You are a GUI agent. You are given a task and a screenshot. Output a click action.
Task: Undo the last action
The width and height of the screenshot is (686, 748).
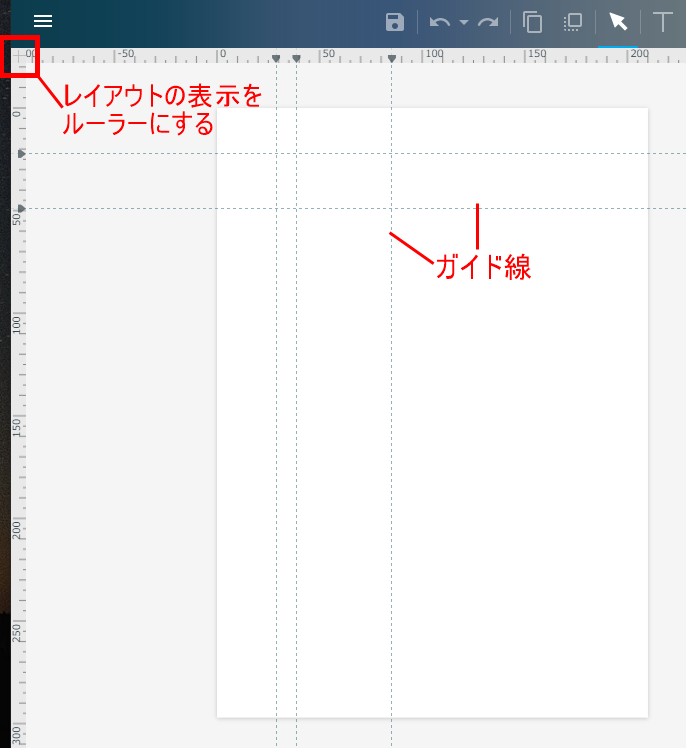pos(439,22)
